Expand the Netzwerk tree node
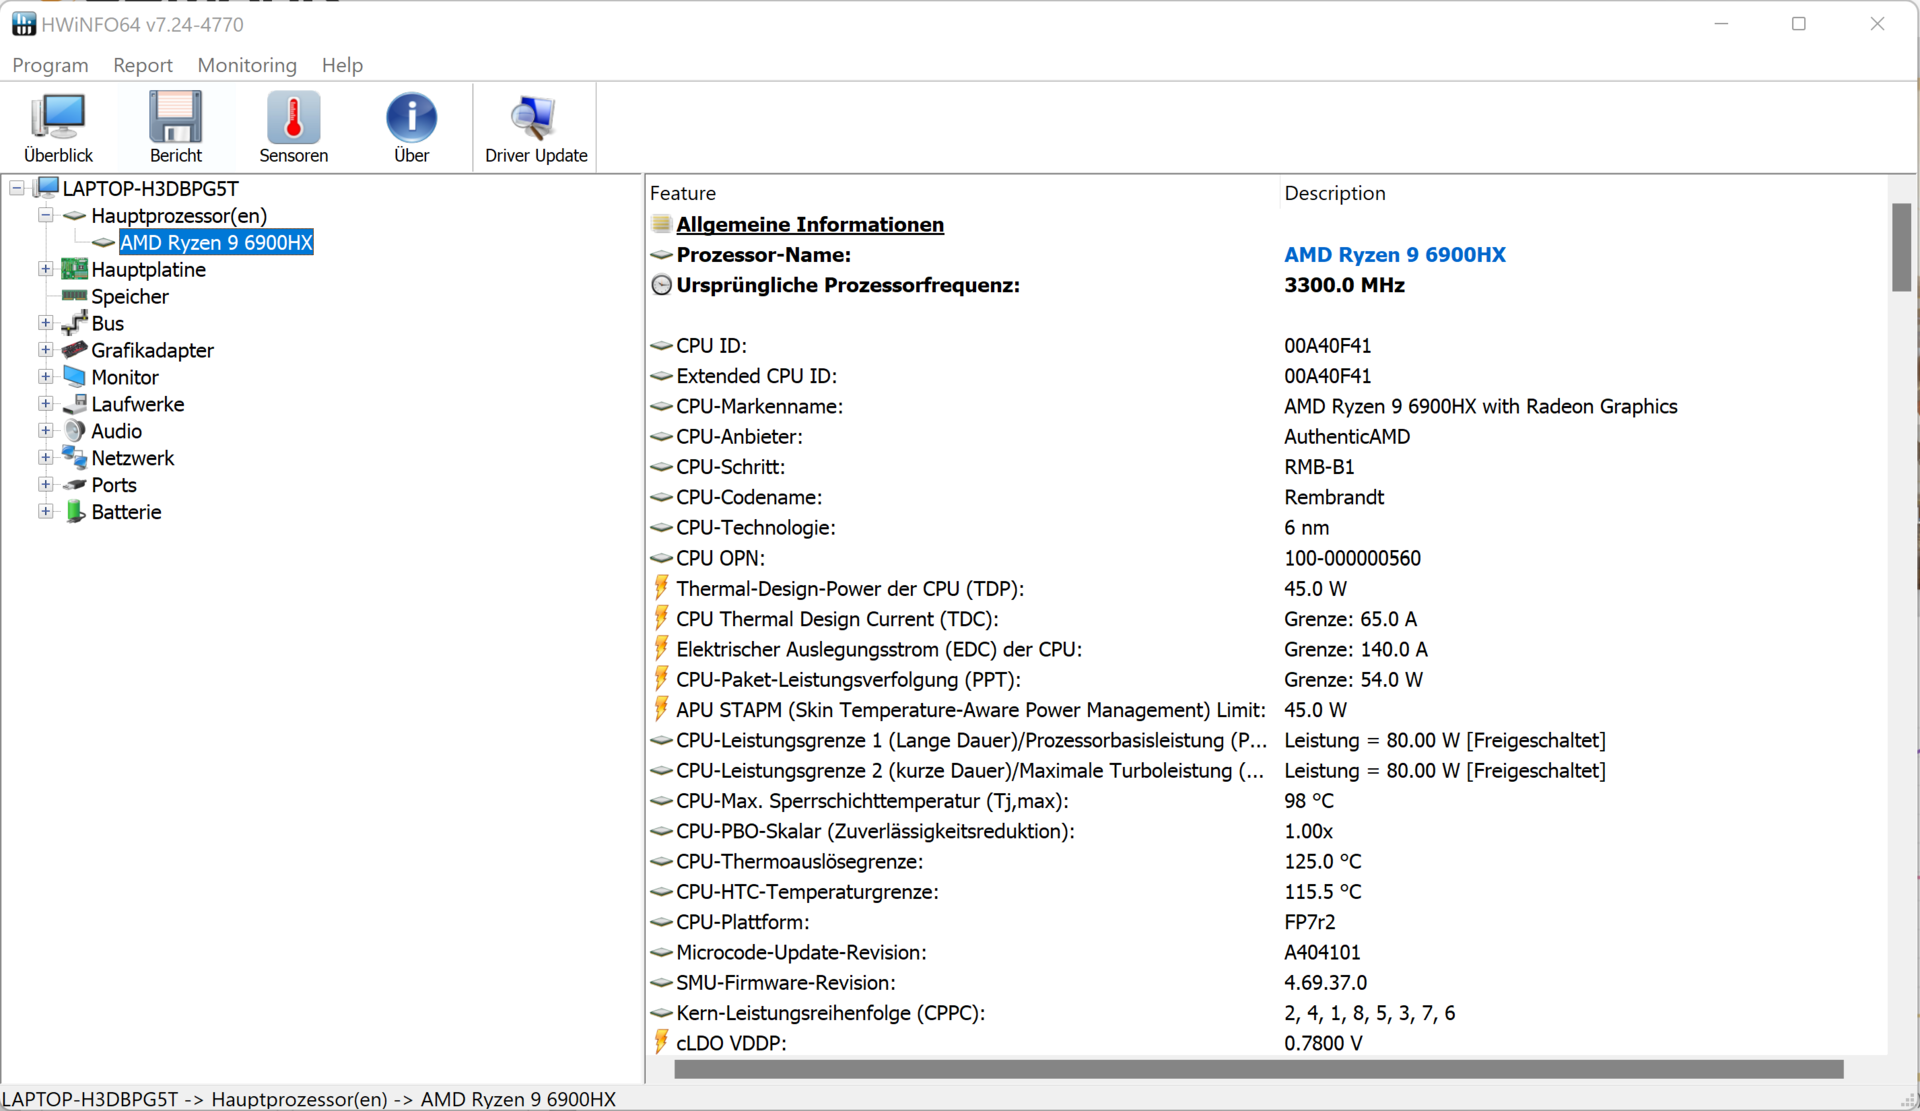The image size is (1920, 1111). pos(46,458)
